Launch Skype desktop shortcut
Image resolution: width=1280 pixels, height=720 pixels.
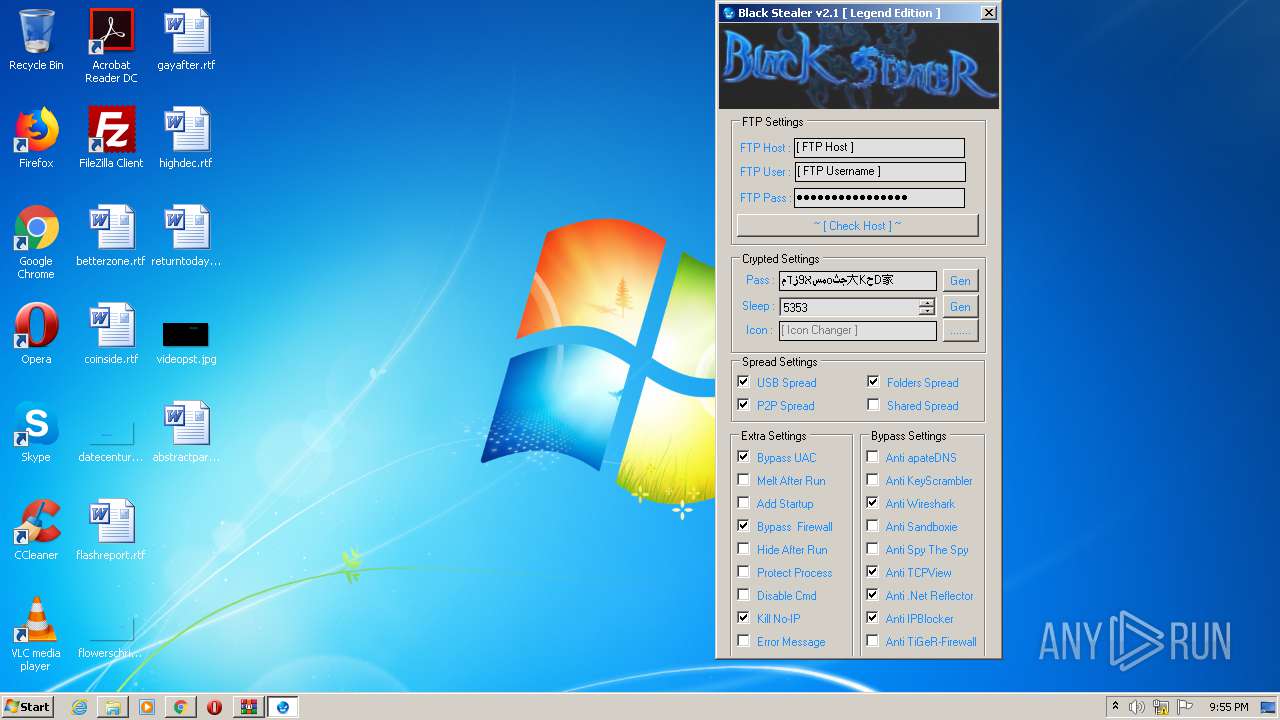(x=36, y=432)
